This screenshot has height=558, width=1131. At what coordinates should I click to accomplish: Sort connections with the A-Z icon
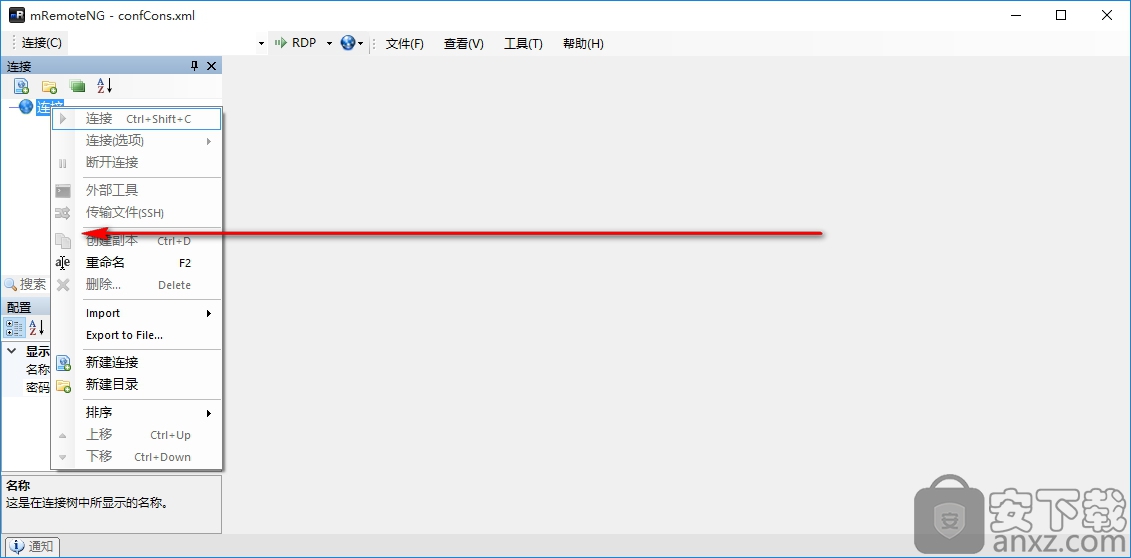pyautogui.click(x=105, y=86)
